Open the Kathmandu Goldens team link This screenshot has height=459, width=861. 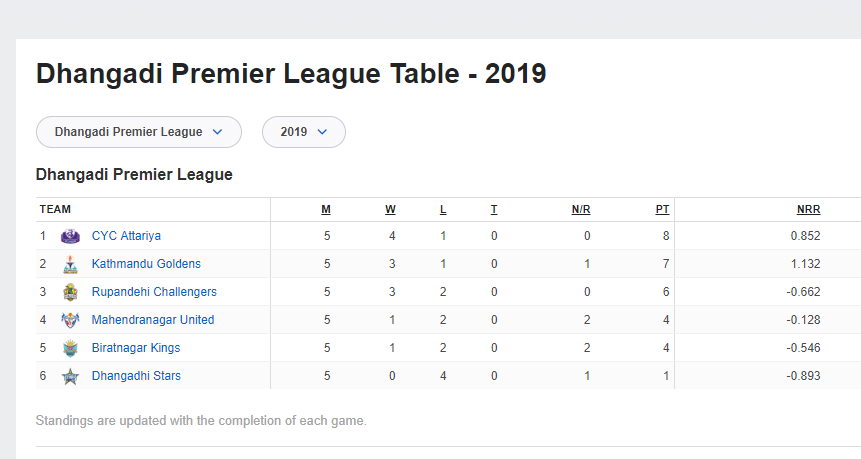pos(146,264)
